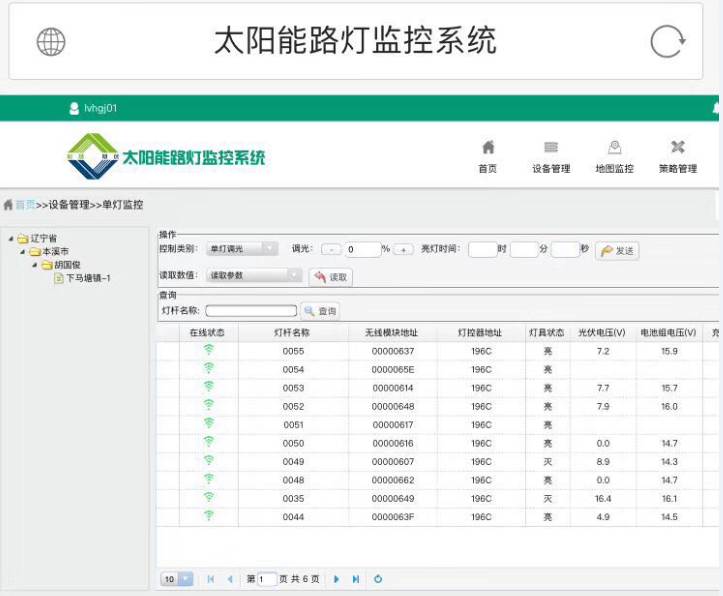Click wifi status icon for pole 0048

pos(209,478)
